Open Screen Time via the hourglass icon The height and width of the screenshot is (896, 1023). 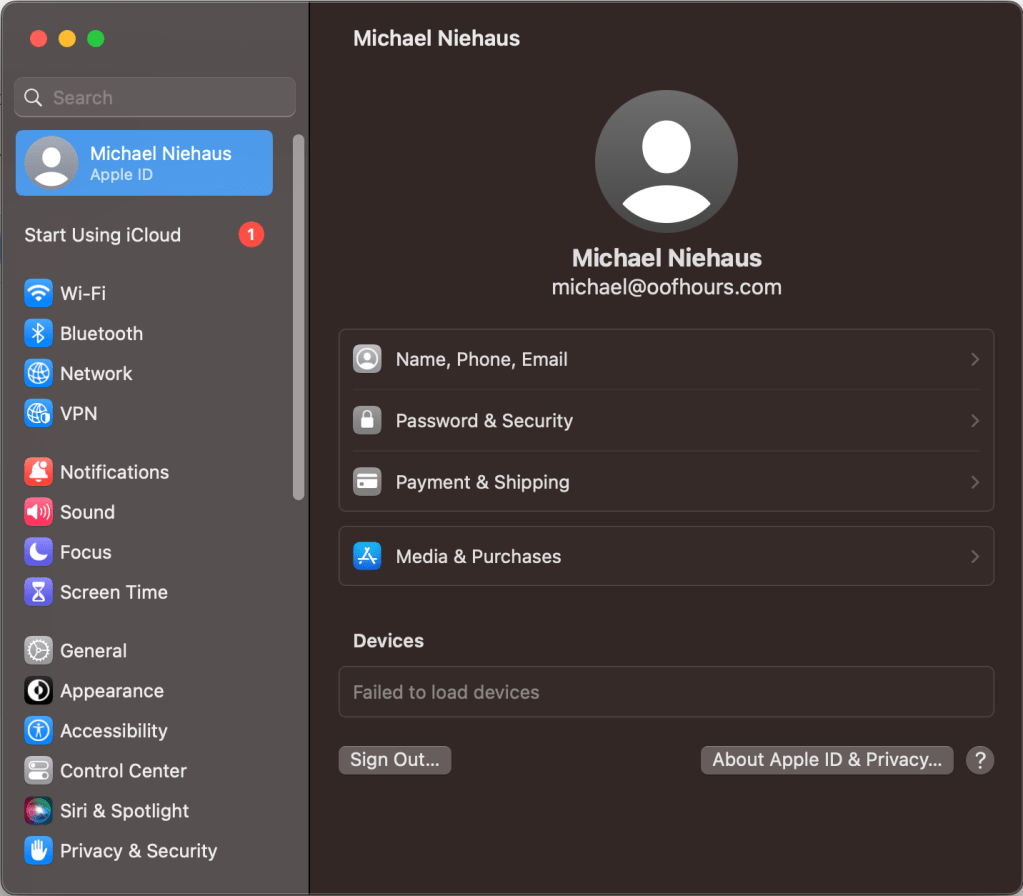[x=39, y=592]
